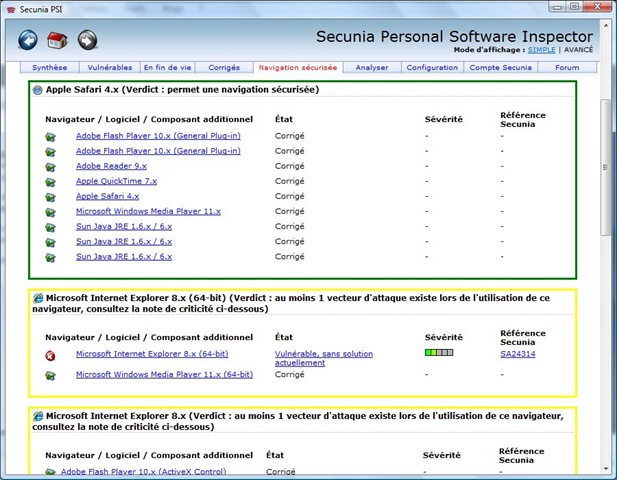The image size is (617, 480).
Task: Open Secunia advisory SA24314
Action: point(518,354)
